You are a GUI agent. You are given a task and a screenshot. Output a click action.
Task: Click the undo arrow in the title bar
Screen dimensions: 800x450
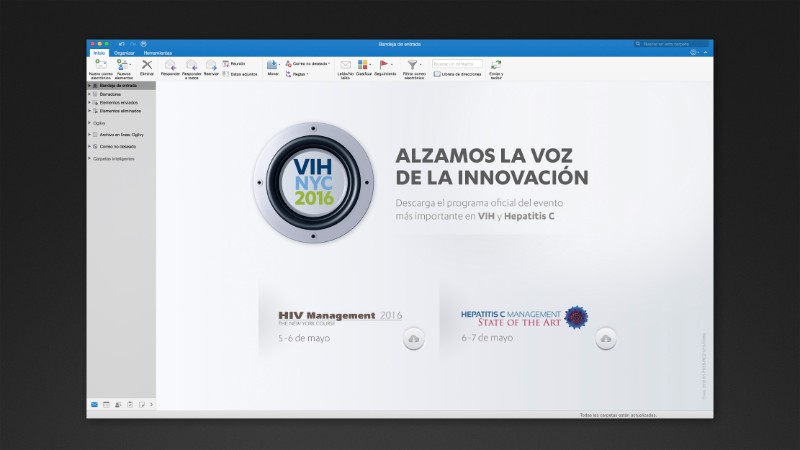[x=121, y=44]
